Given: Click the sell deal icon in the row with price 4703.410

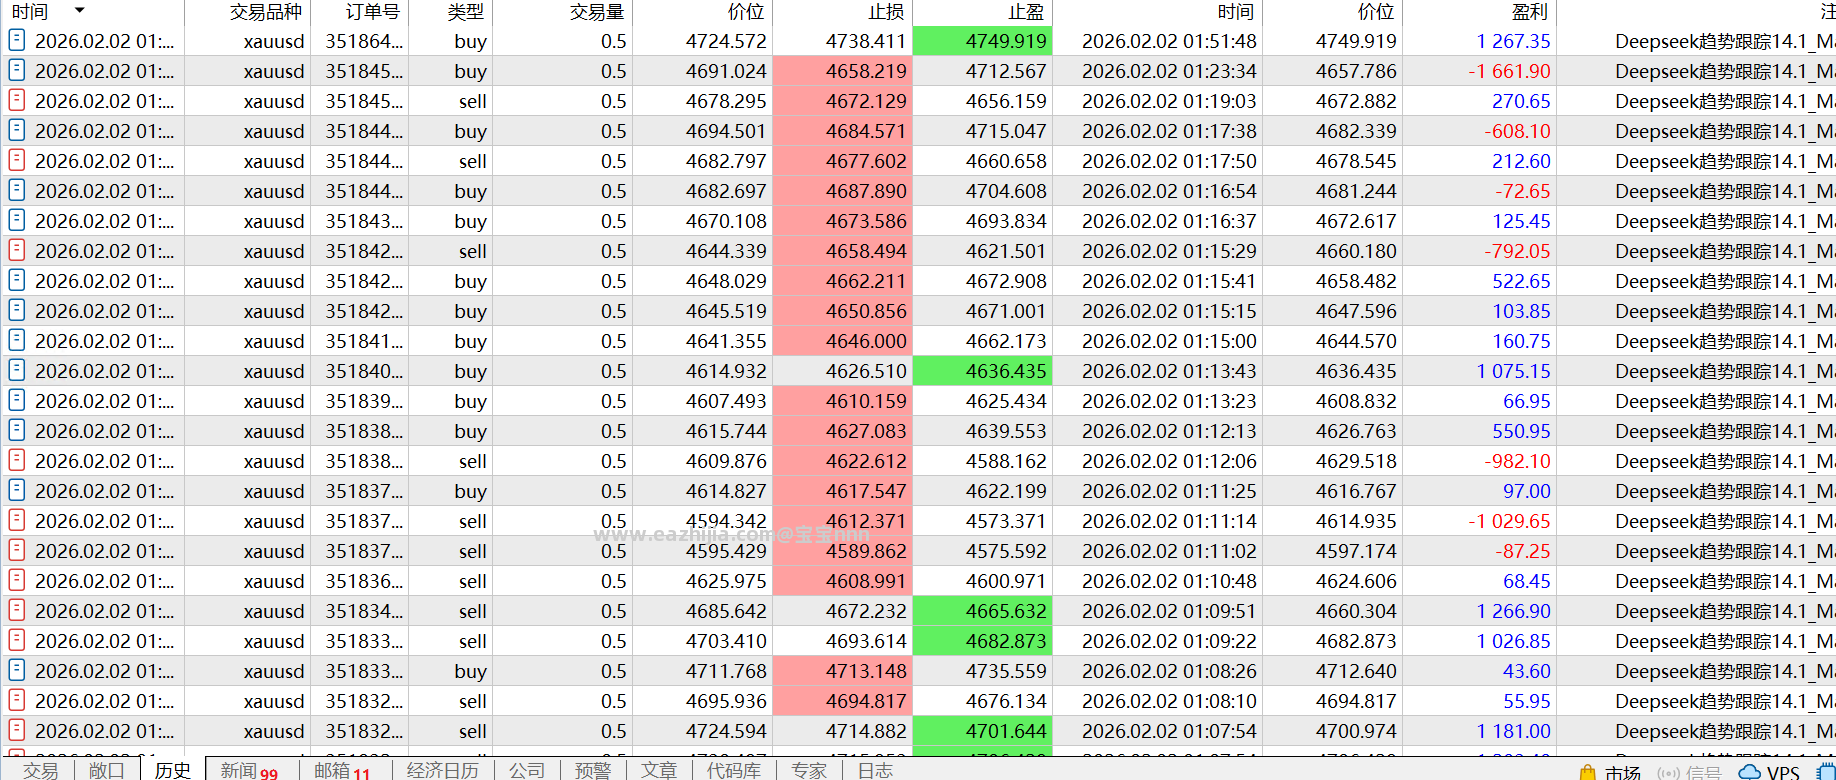Looking at the screenshot, I should (16, 640).
